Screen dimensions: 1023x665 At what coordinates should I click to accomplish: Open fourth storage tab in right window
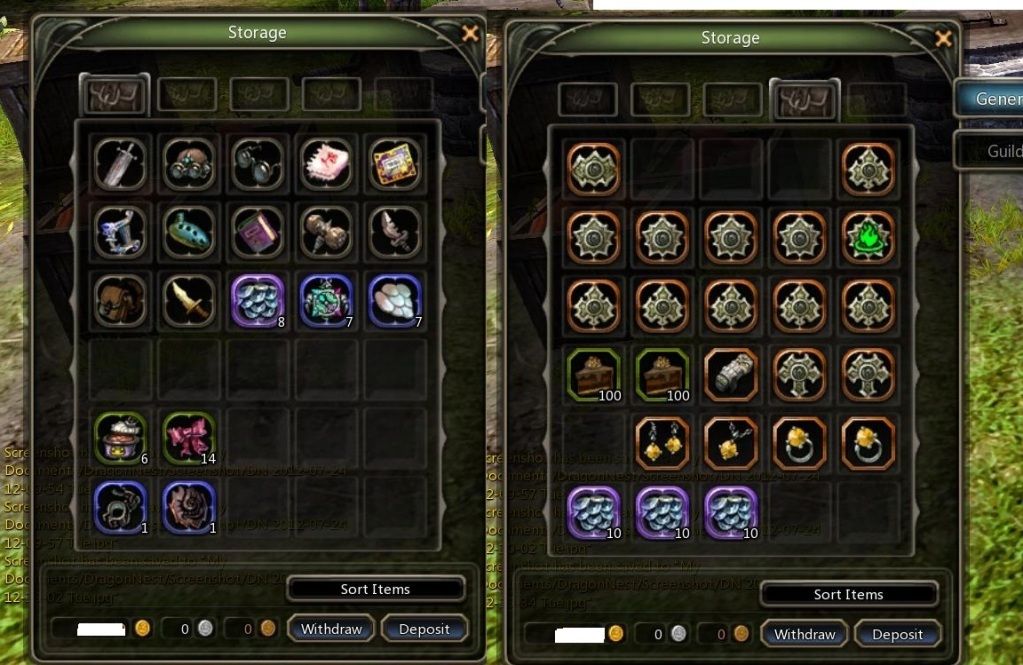tap(804, 101)
